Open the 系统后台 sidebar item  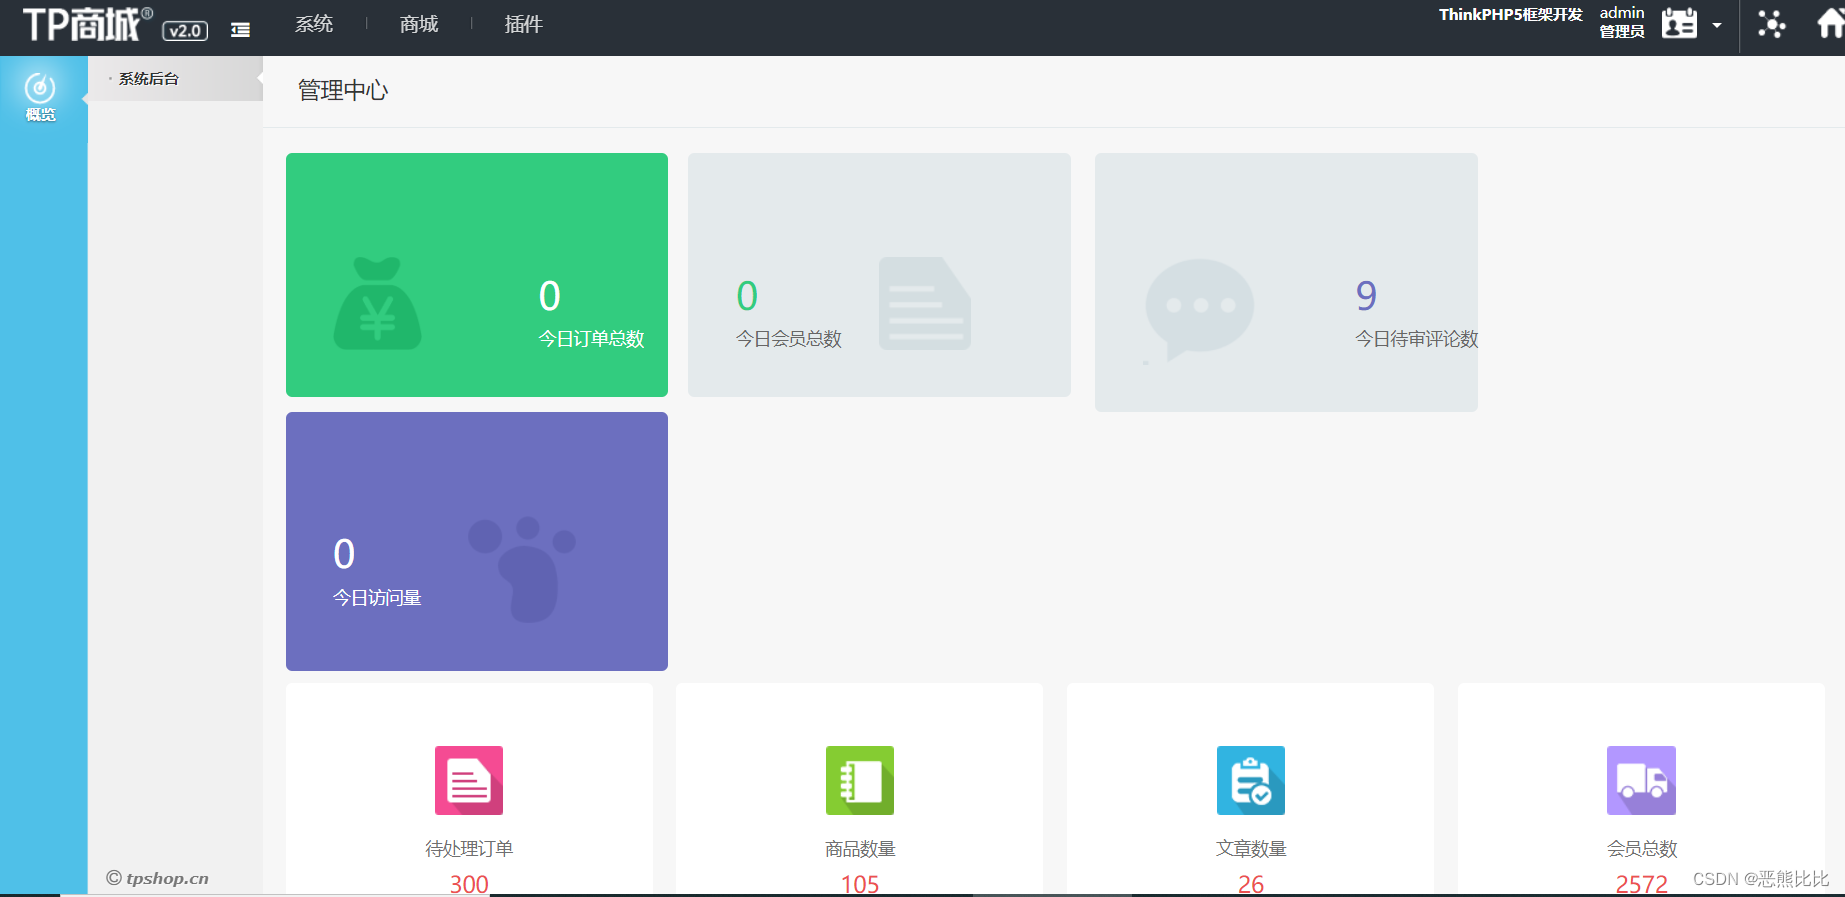[149, 79]
